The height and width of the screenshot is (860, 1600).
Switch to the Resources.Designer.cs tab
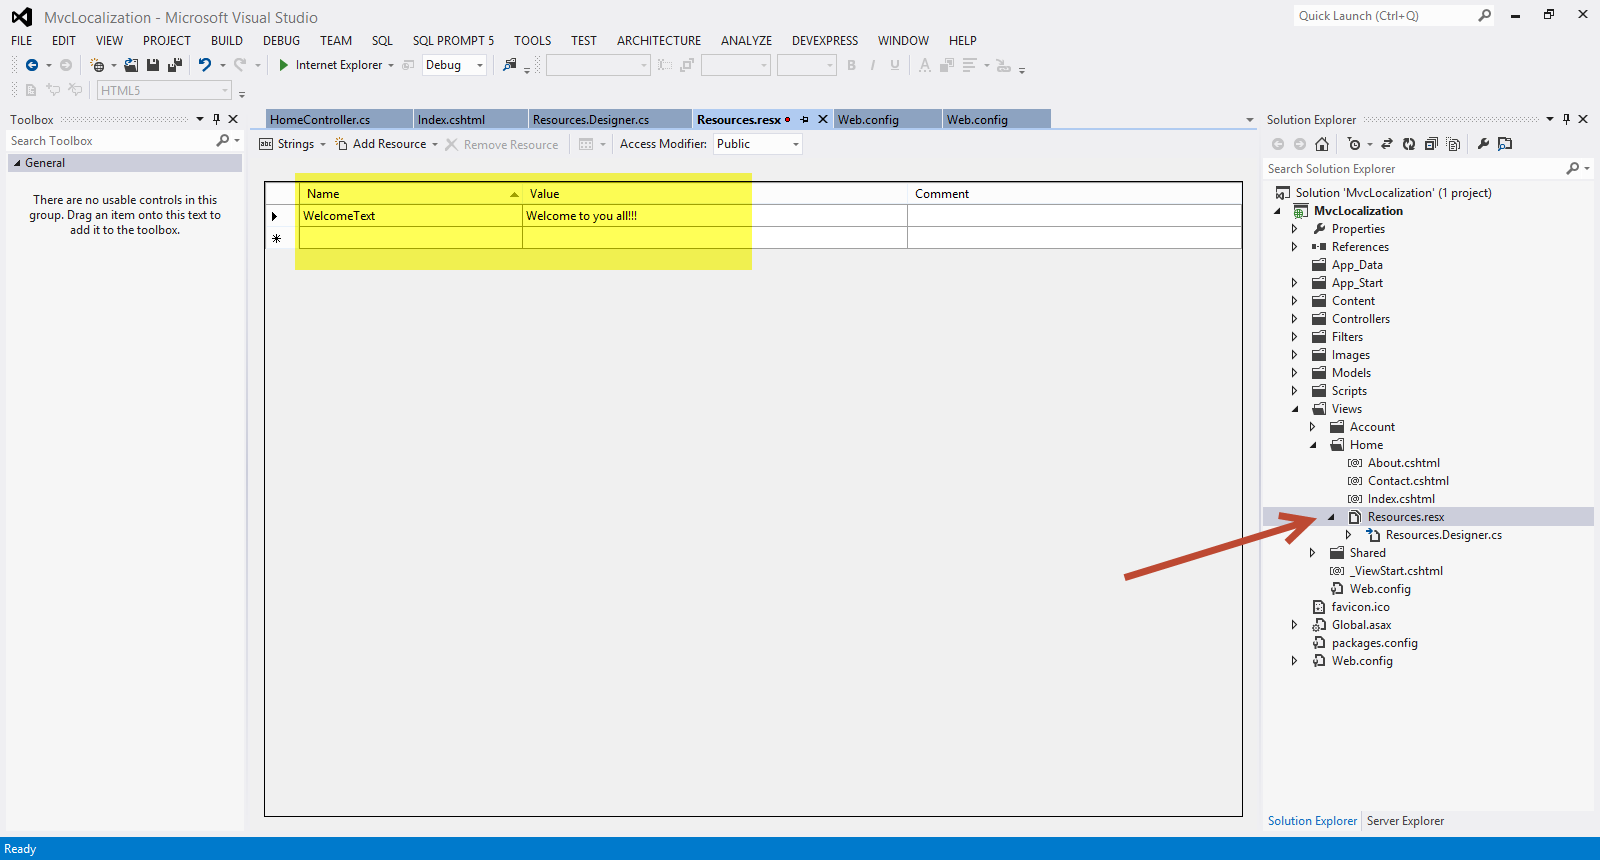point(610,119)
